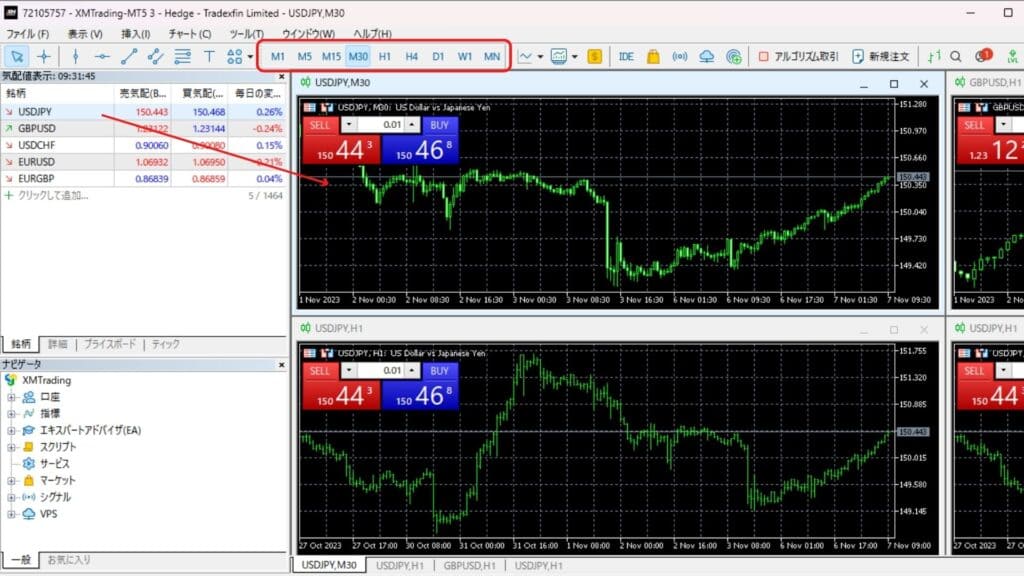1024x576 pixels.
Task: Expand the 口座 node in Navigator
Action: [11, 397]
